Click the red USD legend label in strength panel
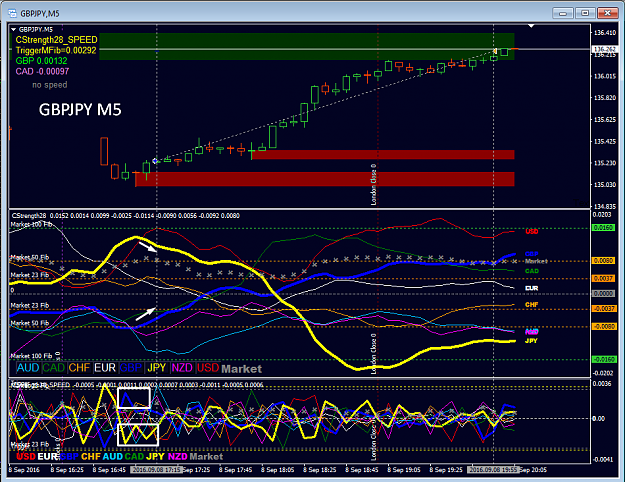 click(208, 368)
